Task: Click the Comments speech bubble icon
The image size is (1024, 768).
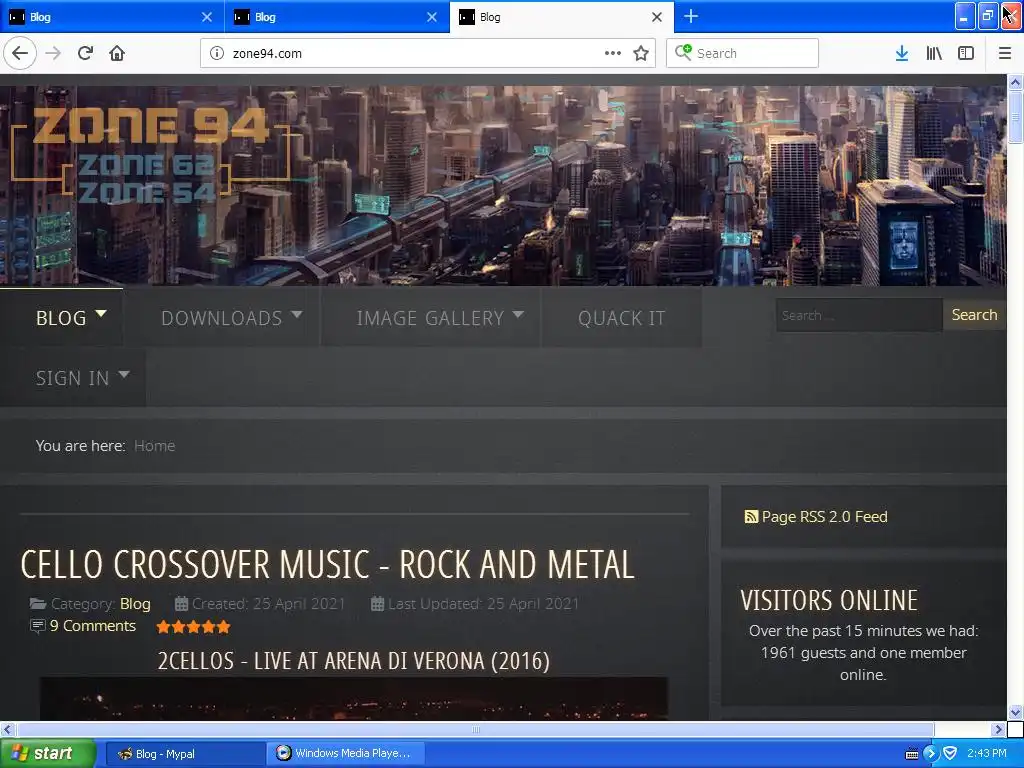Action: pyautogui.click(x=38, y=626)
